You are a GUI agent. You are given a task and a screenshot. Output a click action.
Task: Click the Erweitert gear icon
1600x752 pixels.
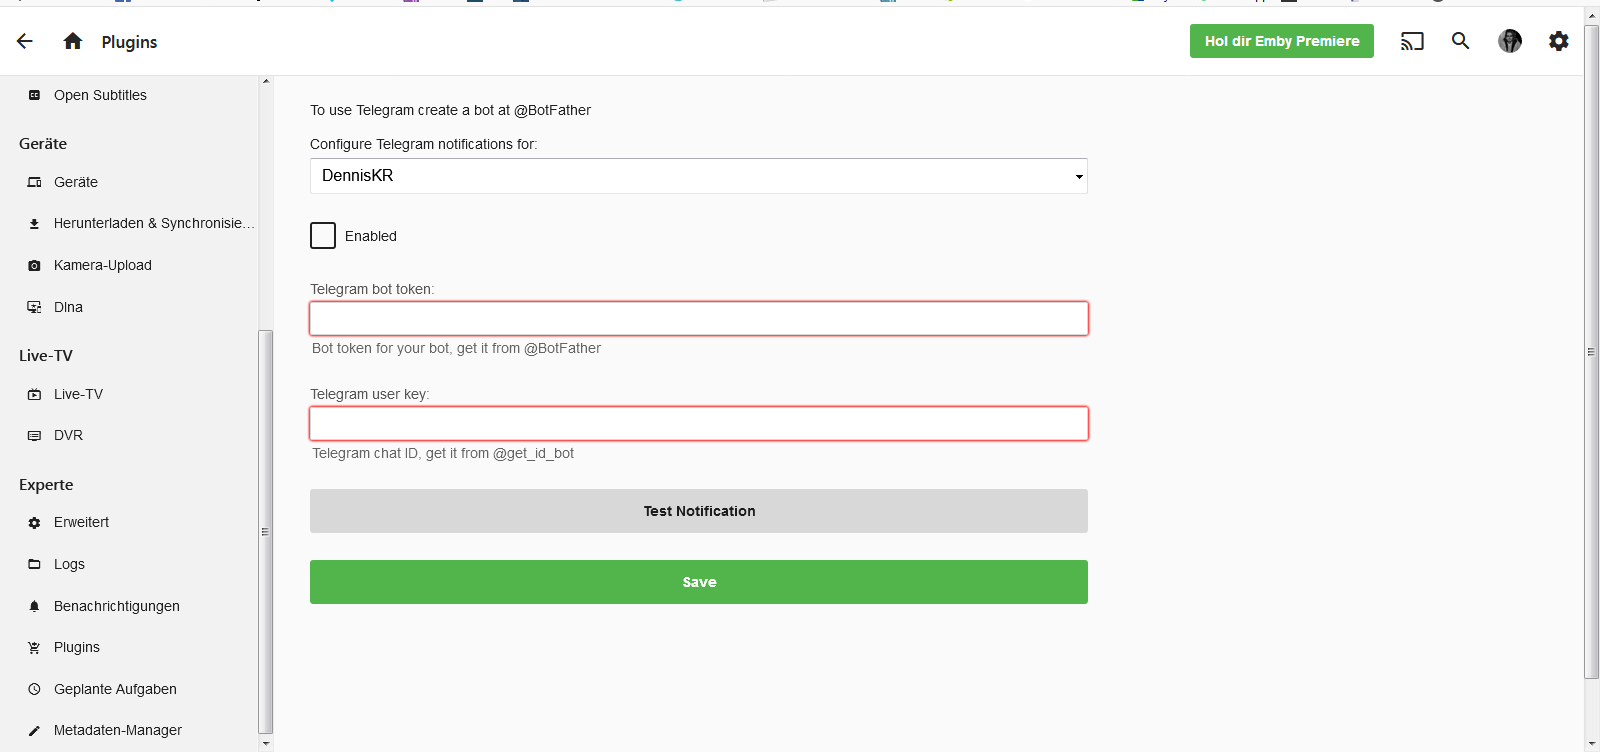[34, 523]
